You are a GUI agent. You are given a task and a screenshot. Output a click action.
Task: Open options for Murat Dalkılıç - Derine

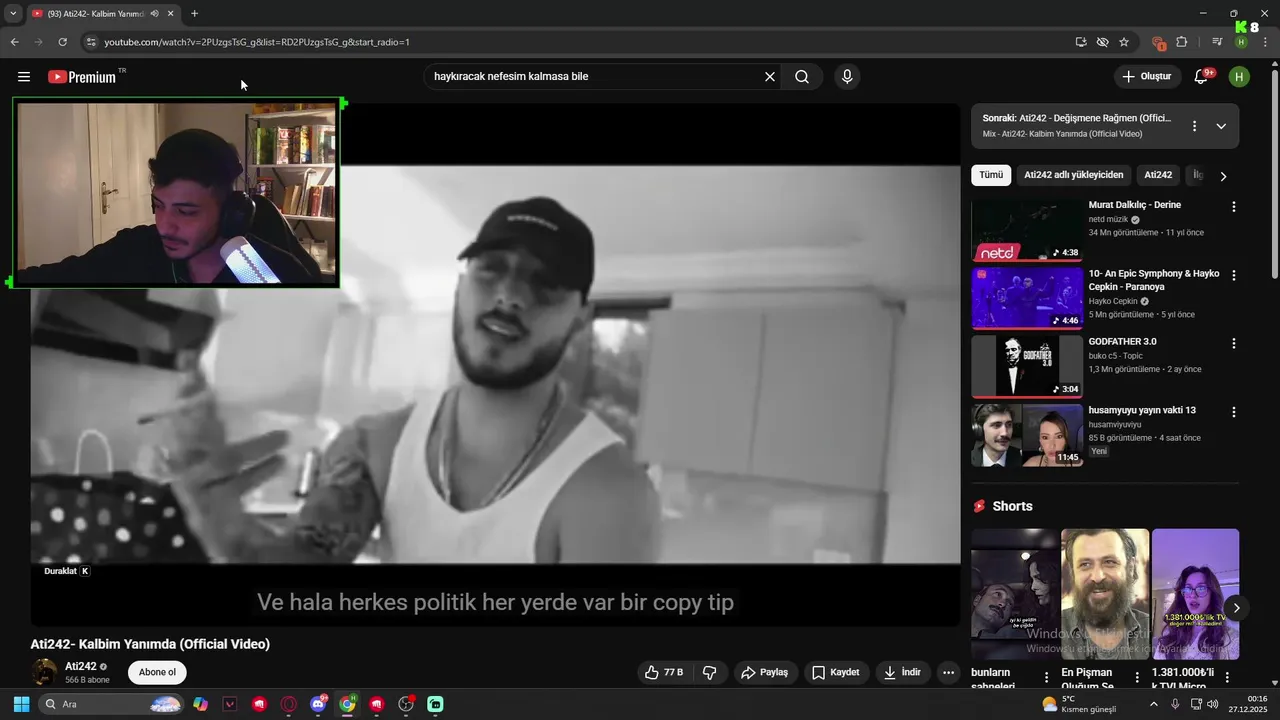click(x=1234, y=206)
